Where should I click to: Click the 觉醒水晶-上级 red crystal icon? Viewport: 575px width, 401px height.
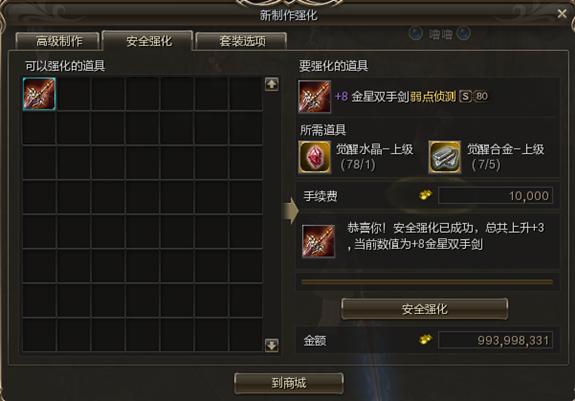315,157
